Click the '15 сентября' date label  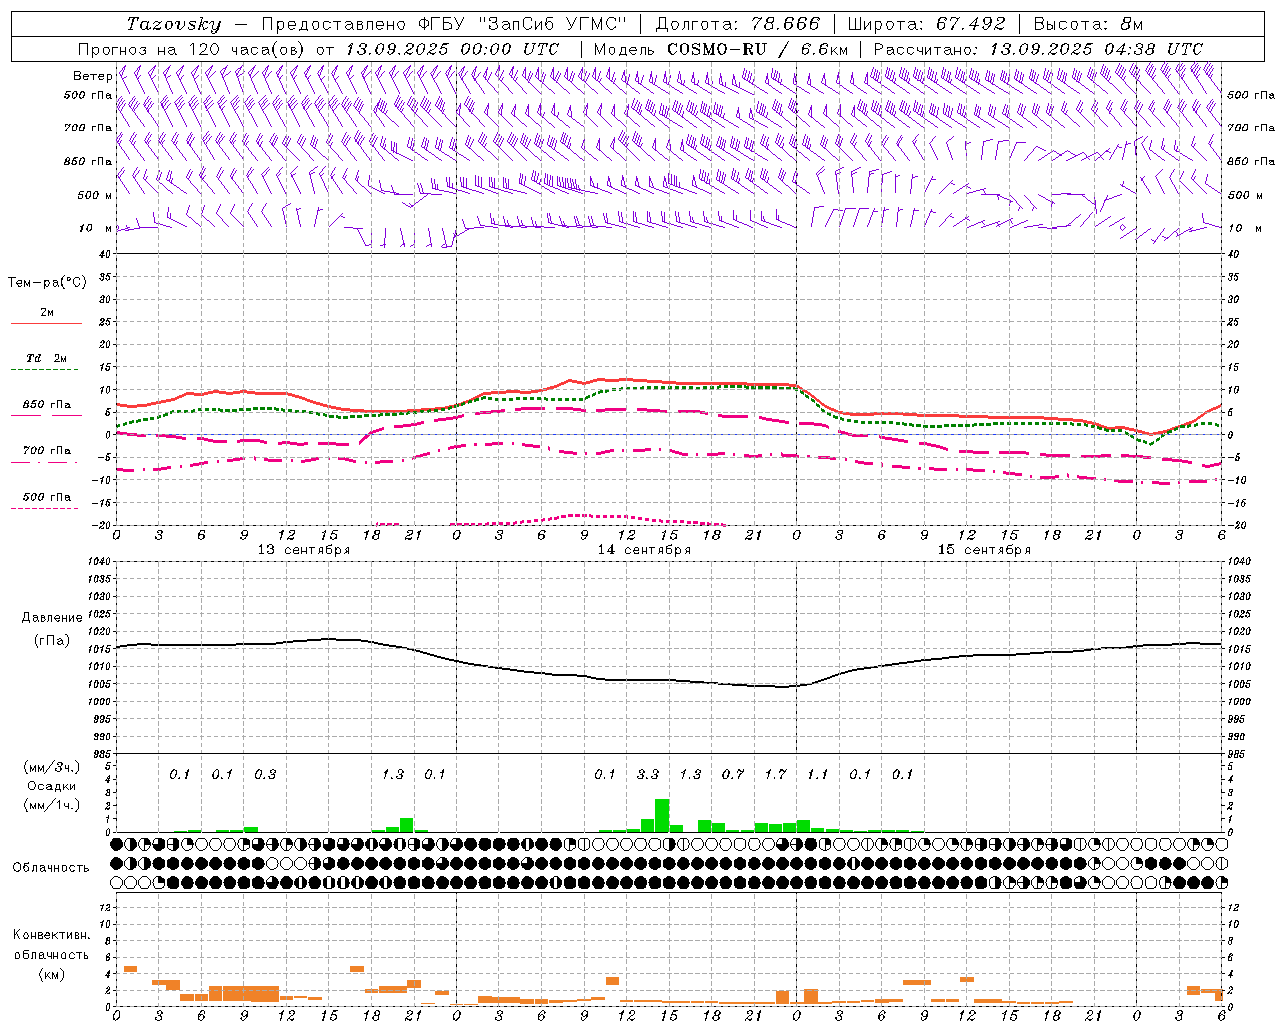click(984, 550)
